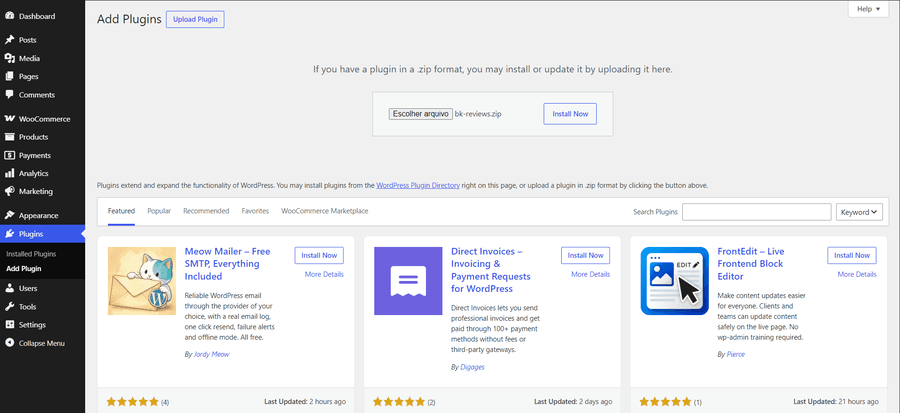Image resolution: width=900 pixels, height=413 pixels.
Task: Switch to the Recommended tab
Action: (206, 211)
